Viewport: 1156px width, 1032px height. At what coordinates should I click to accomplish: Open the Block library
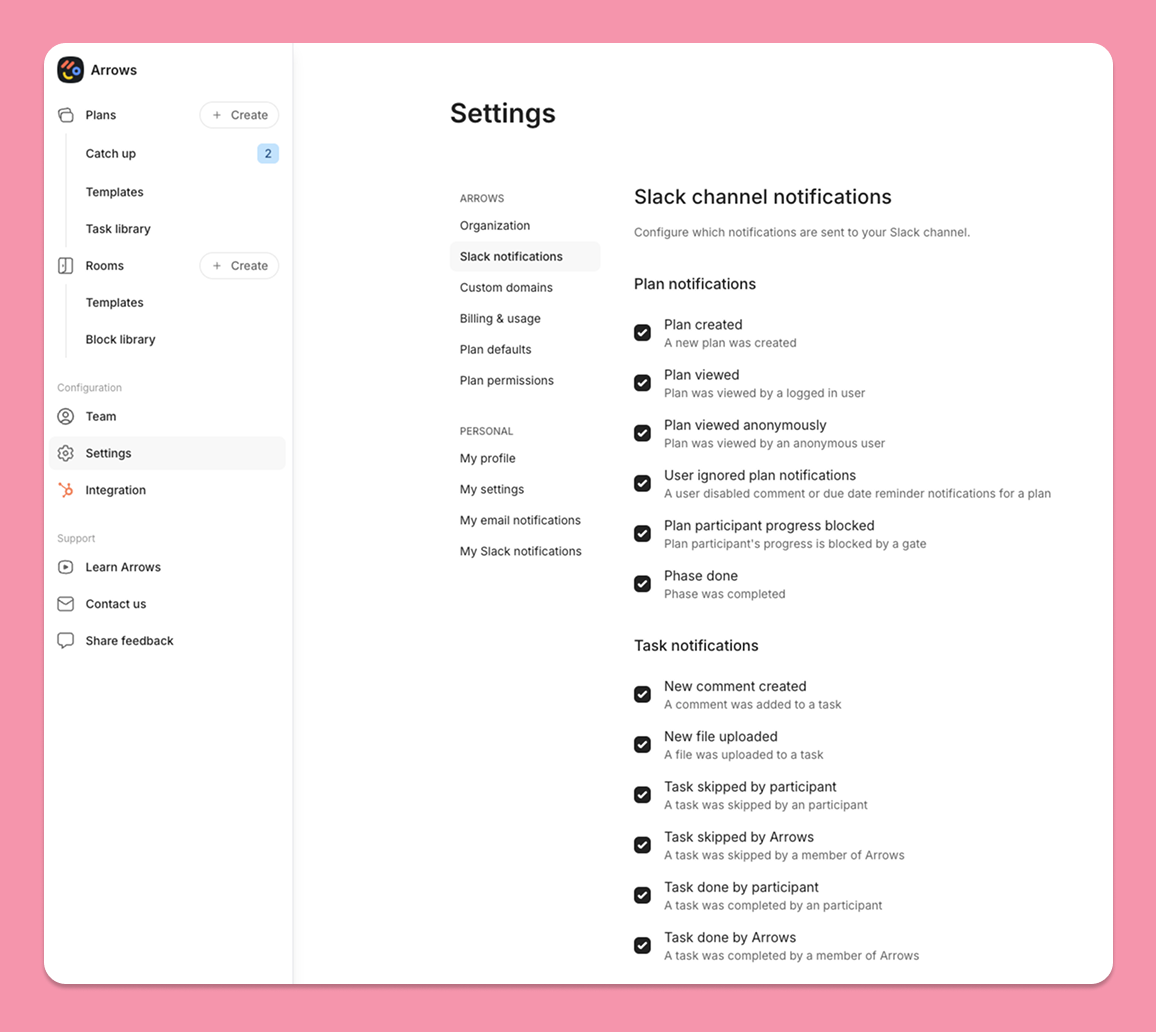click(x=120, y=339)
